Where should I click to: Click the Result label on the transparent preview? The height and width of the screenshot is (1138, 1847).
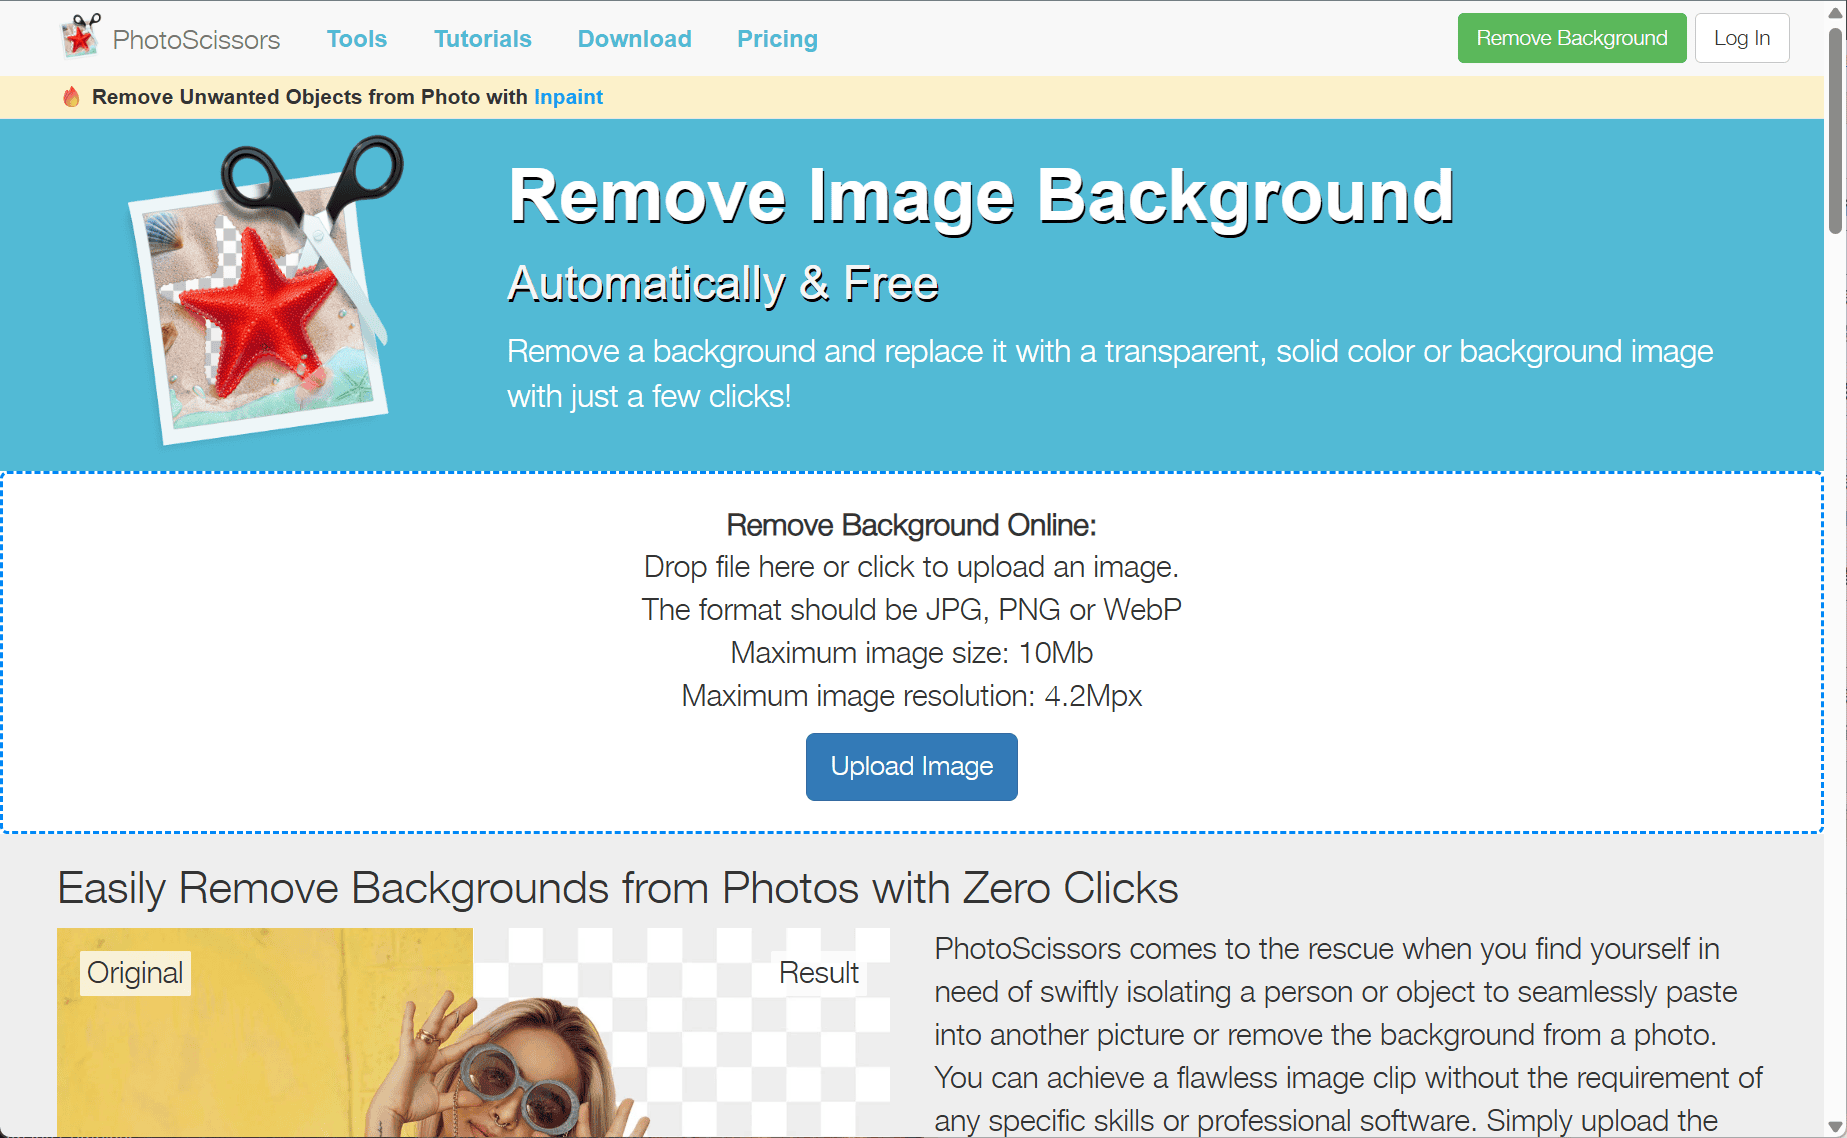[x=818, y=973]
